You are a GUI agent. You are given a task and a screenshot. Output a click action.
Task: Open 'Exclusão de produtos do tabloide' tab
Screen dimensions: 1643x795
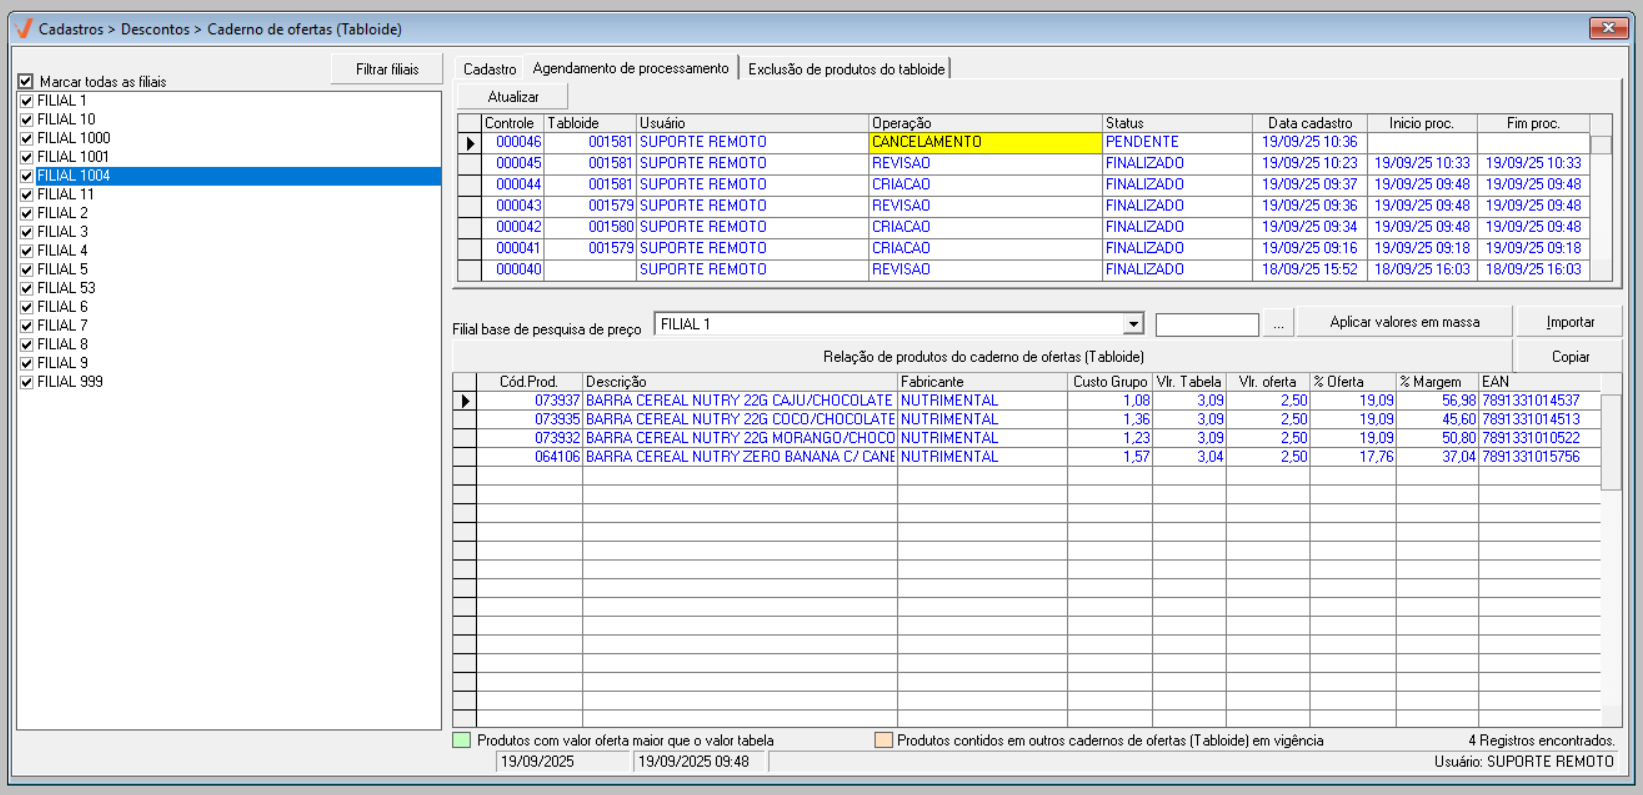(x=846, y=69)
